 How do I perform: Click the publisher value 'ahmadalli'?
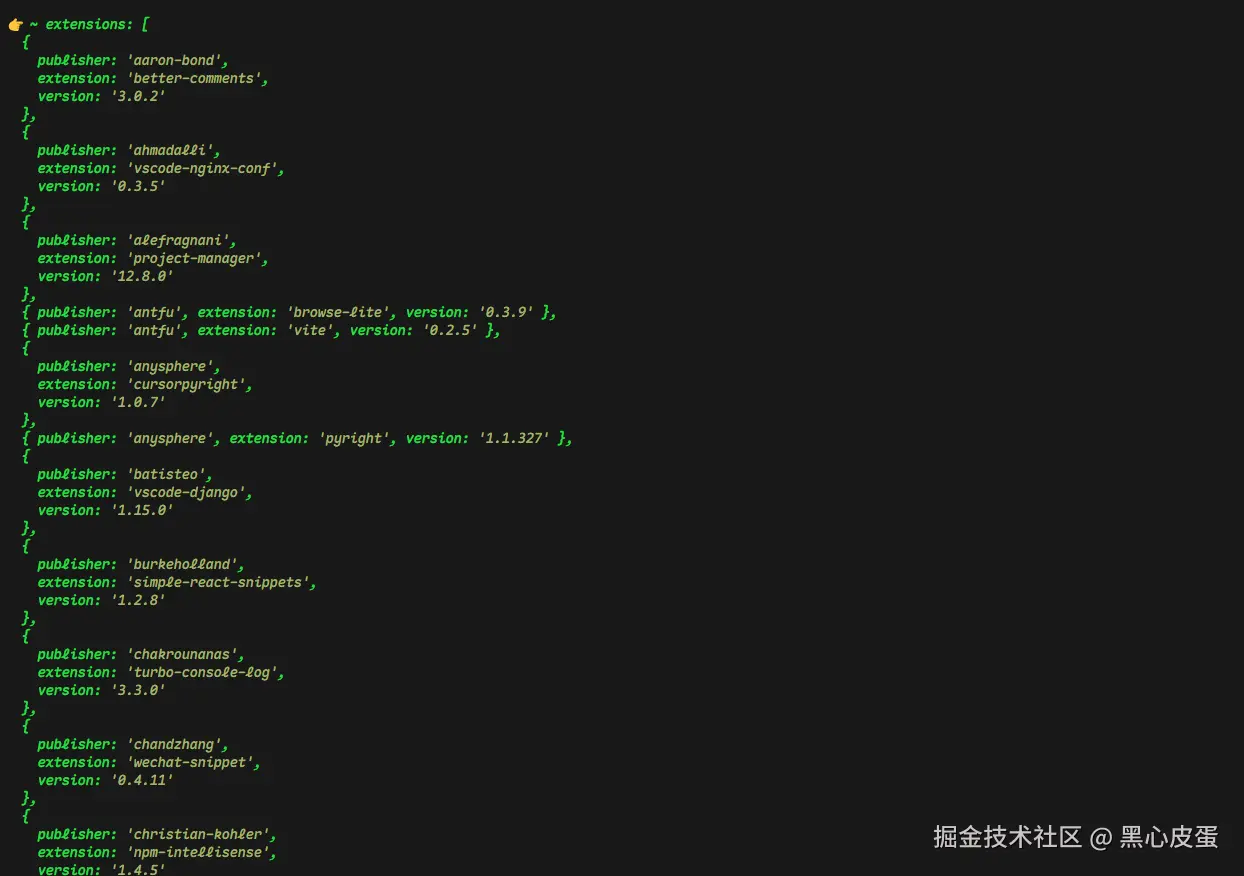pos(169,150)
